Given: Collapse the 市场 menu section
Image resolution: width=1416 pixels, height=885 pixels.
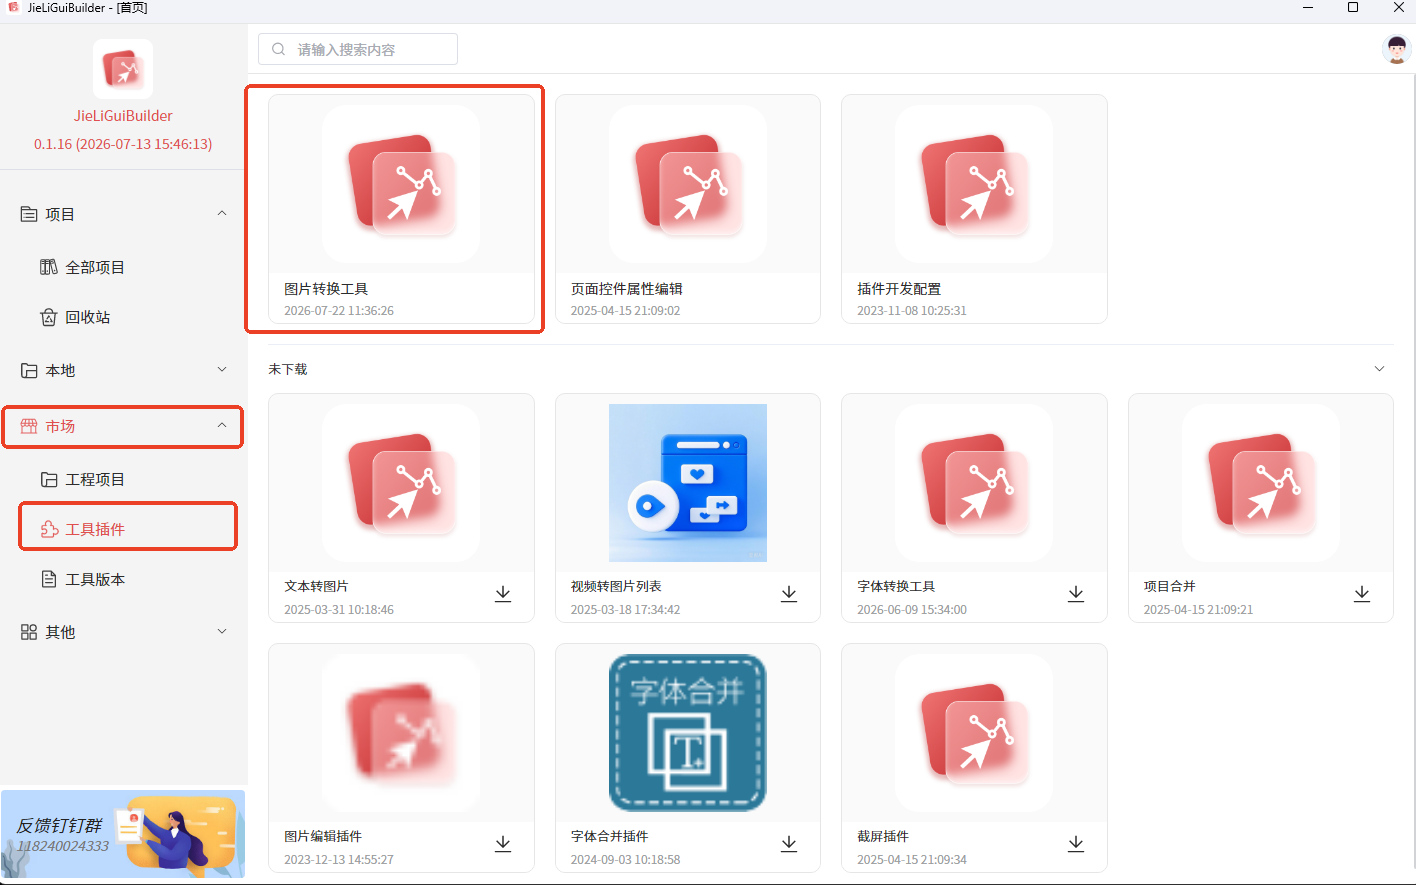Looking at the screenshot, I should click(222, 426).
